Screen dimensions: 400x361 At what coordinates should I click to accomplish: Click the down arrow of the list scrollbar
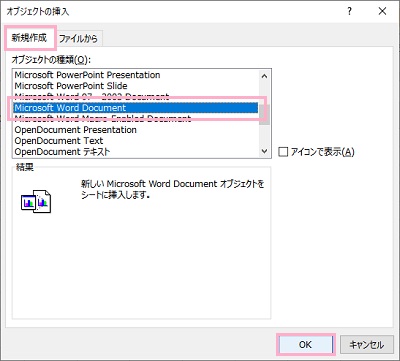click(x=265, y=151)
